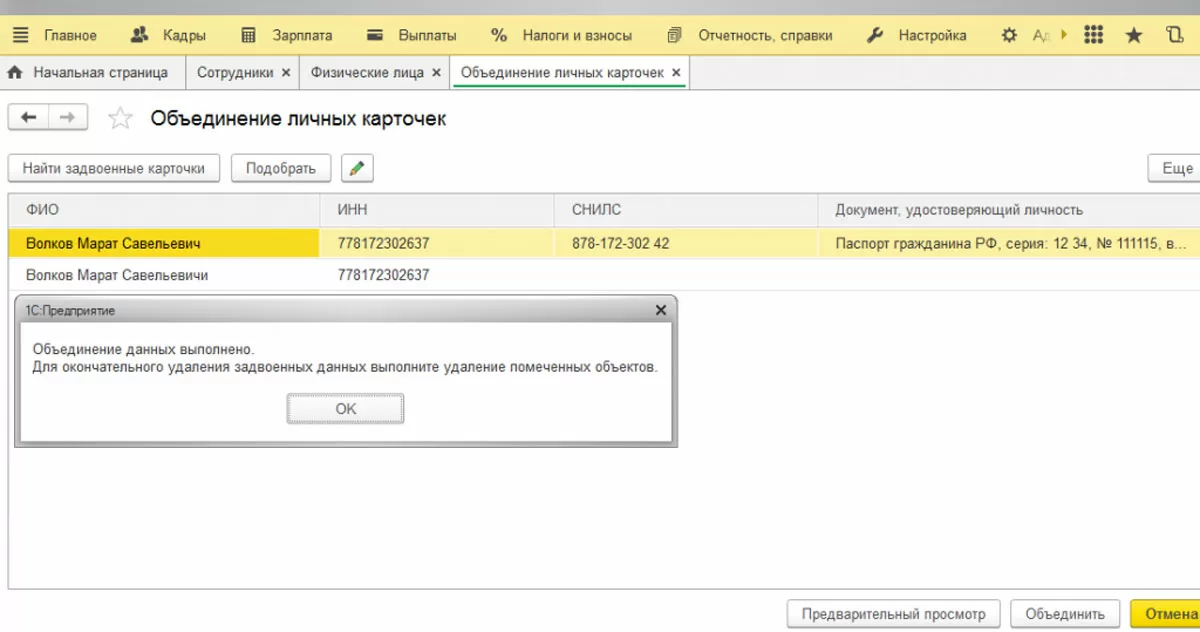This screenshot has height=632, width=1200.
Task: Open the hamburger main menu icon
Action: point(20,35)
